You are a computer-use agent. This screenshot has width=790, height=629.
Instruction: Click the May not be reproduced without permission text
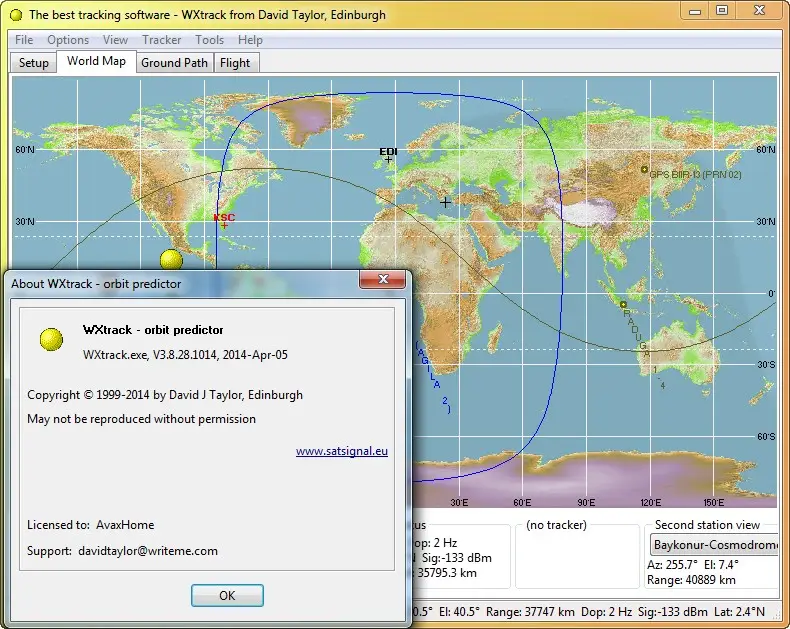click(x=142, y=419)
